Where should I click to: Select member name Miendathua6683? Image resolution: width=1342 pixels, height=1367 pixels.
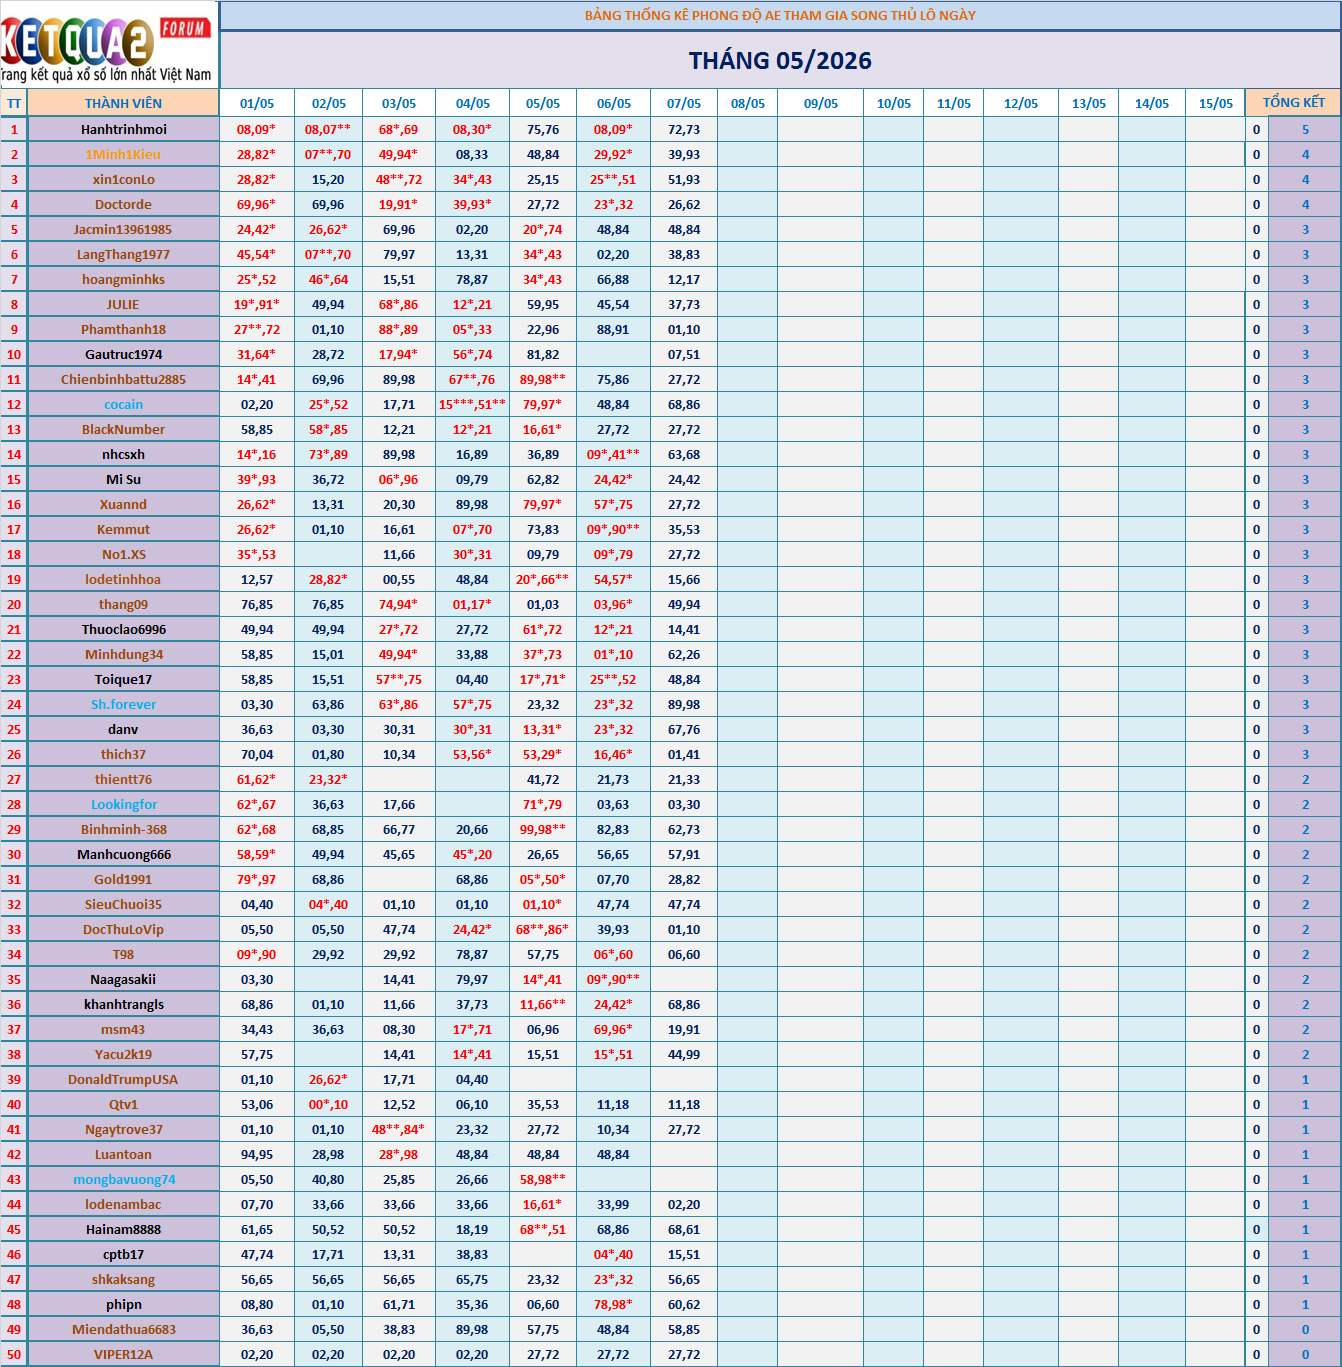[x=124, y=1329]
